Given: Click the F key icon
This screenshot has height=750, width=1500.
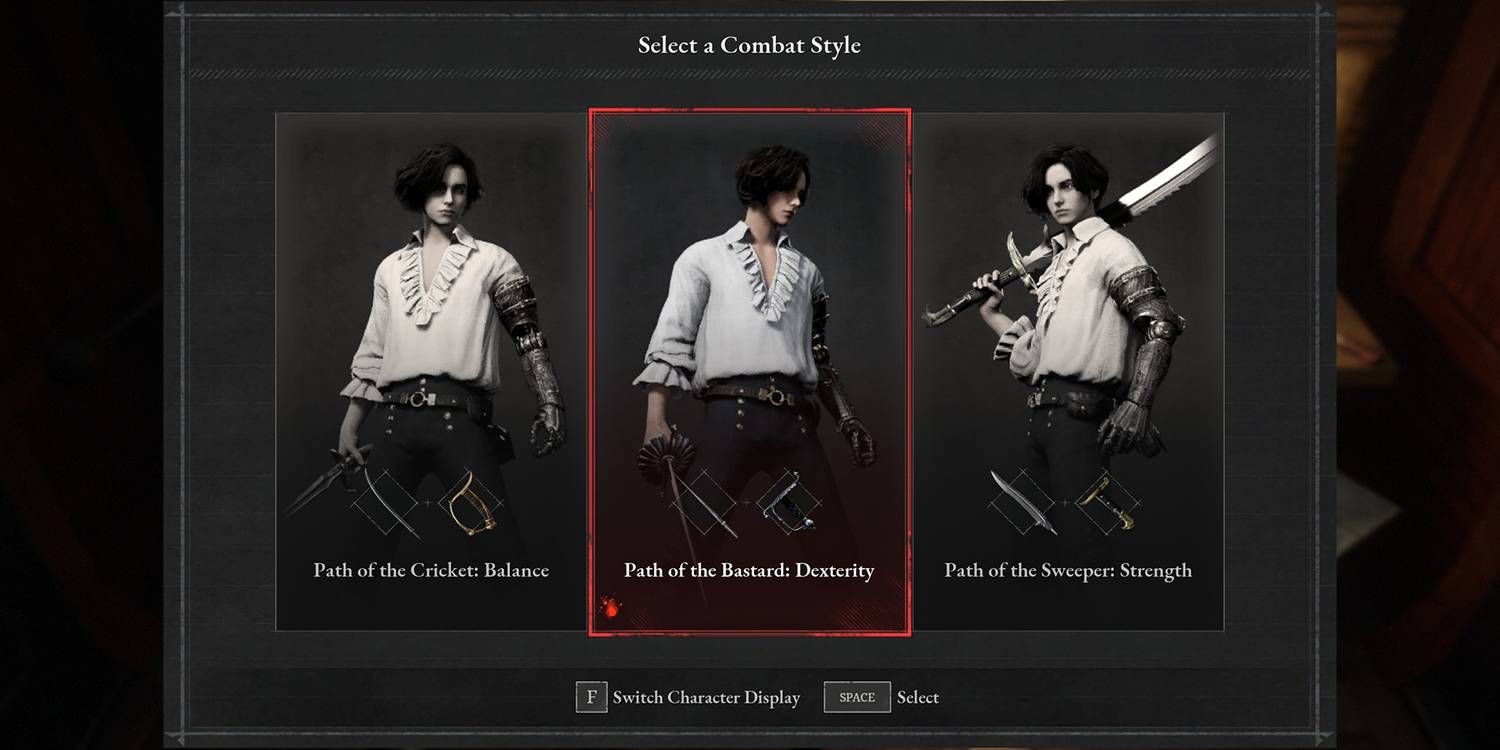Looking at the screenshot, I should point(591,697).
